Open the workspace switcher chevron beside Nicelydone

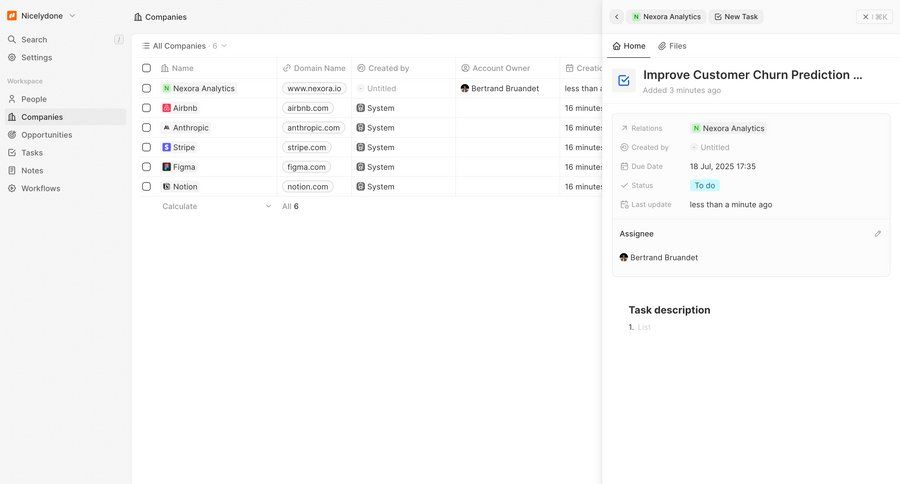(x=72, y=16)
